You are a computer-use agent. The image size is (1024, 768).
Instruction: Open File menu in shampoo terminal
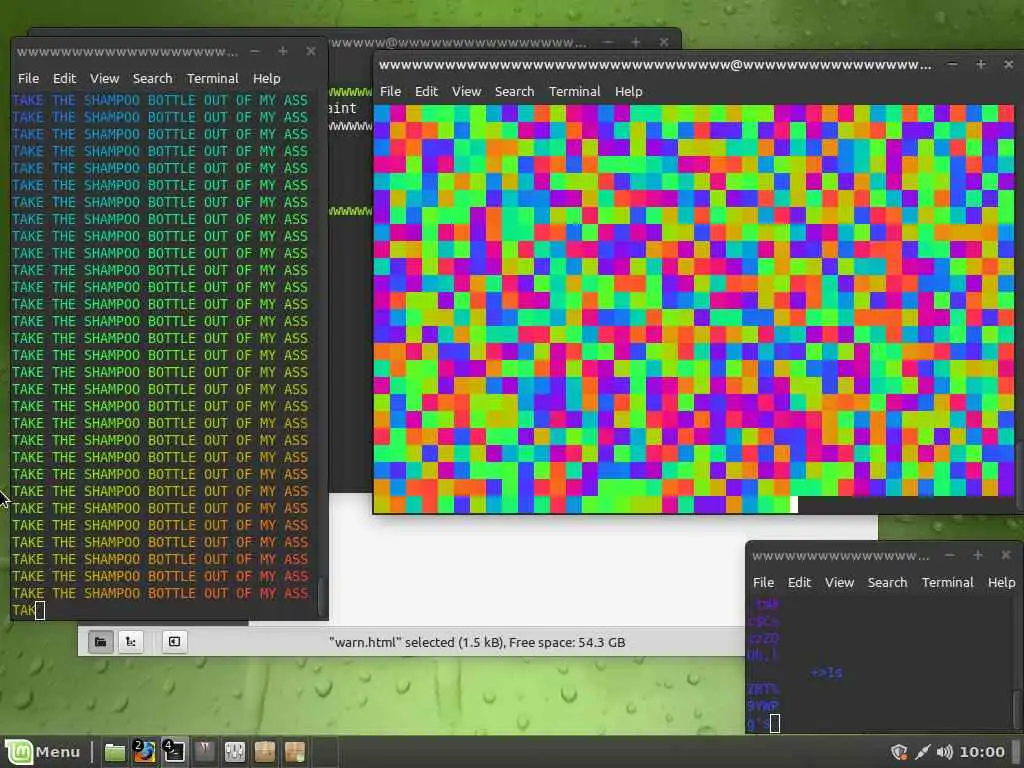pos(28,78)
